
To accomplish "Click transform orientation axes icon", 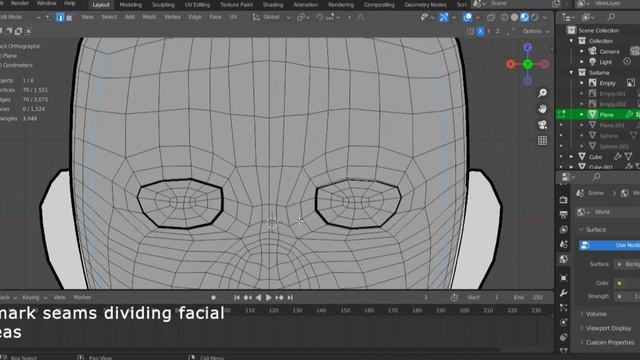I will (256, 17).
